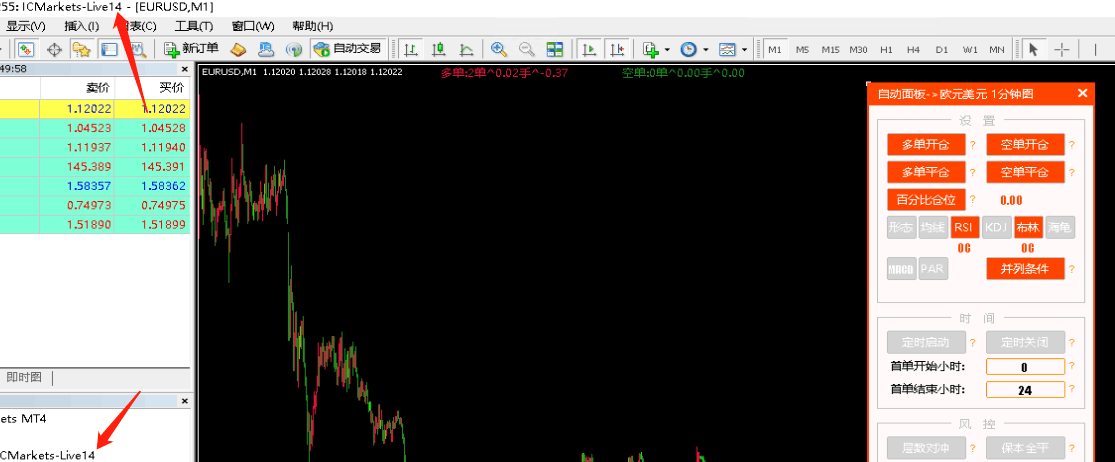Switch chart to candlestick mode
Image resolution: width=1115 pixels, height=462 pixels.
[x=439, y=49]
